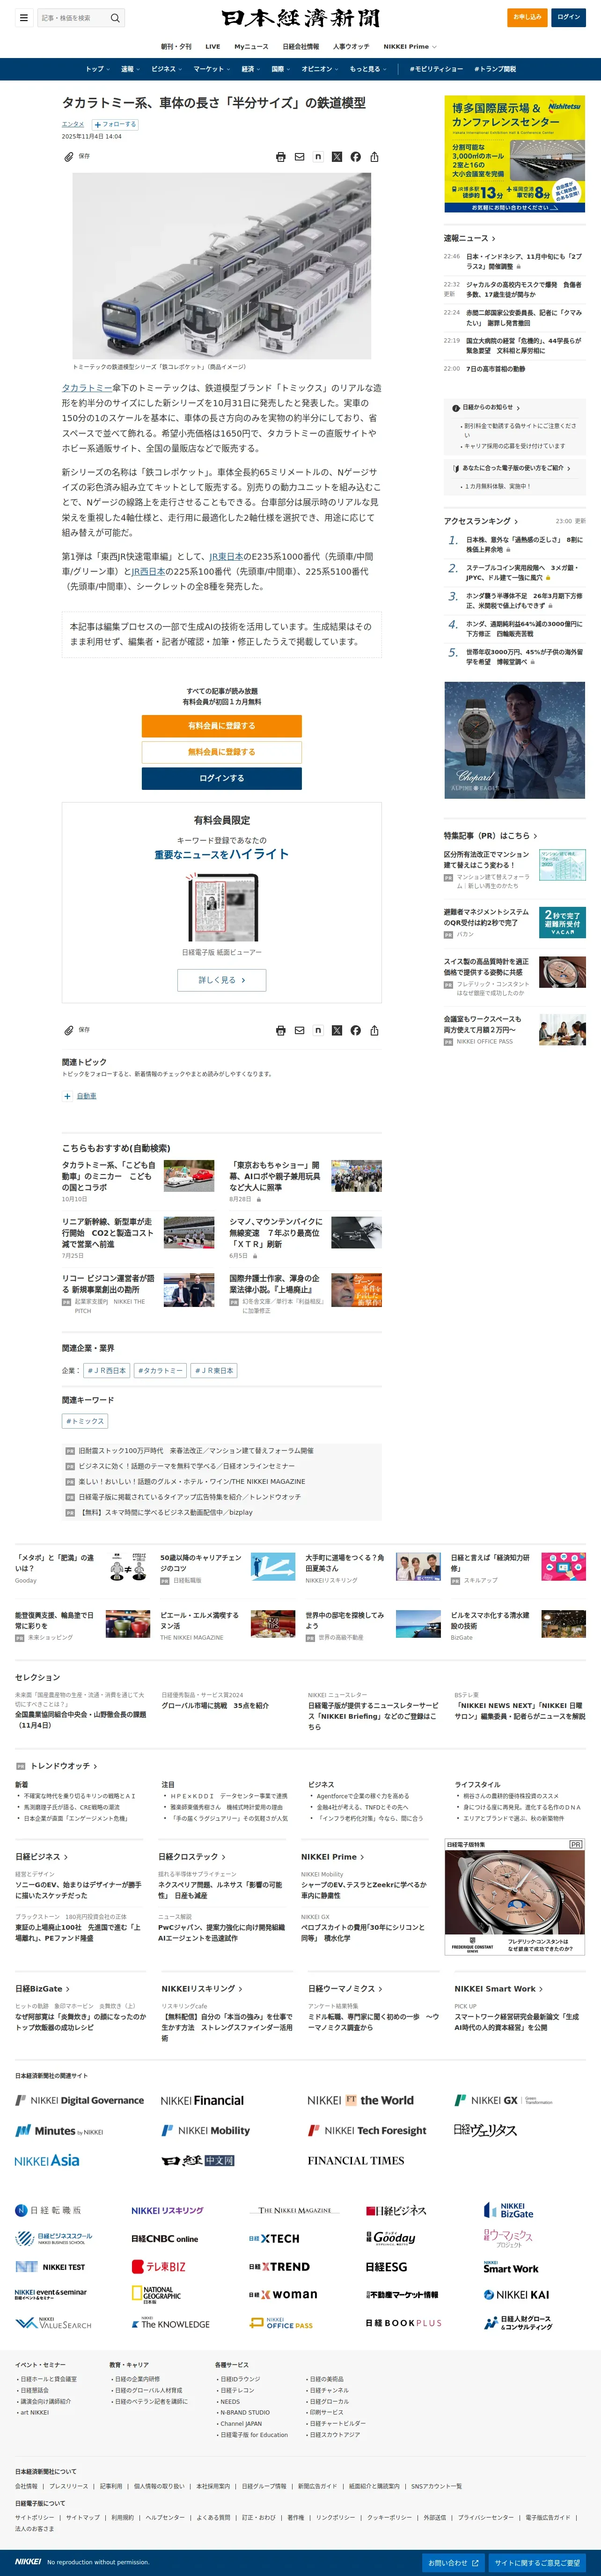Expand the マーケット navigation dropdown

211,69
